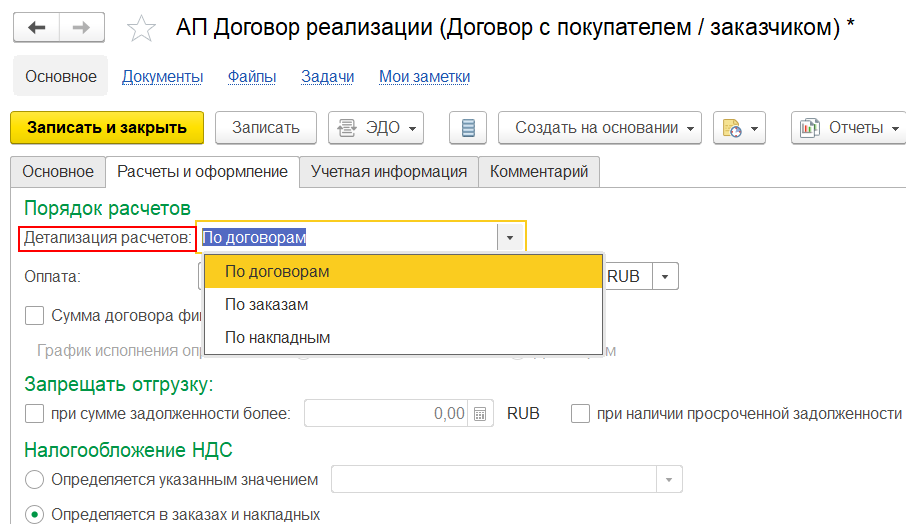Open the Документы link

(x=162, y=76)
